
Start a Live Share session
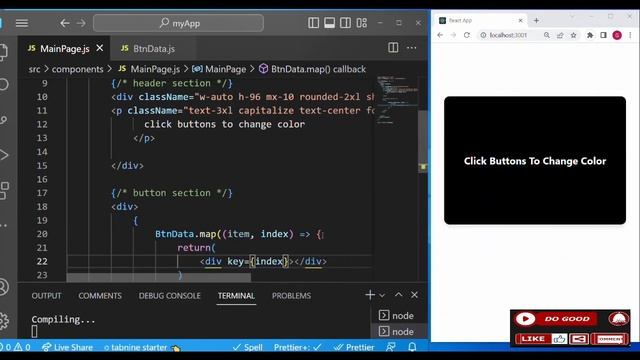point(67,347)
